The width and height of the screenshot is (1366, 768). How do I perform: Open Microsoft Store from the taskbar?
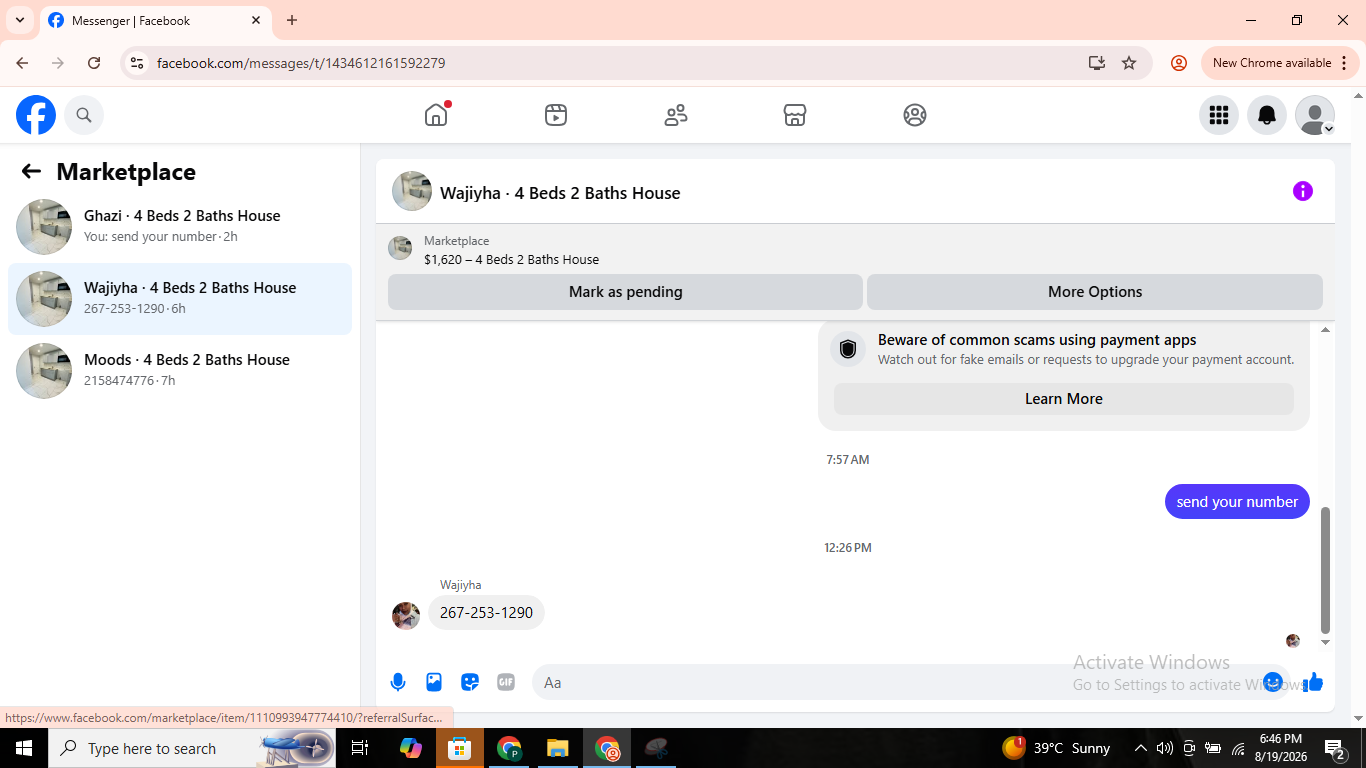460,748
